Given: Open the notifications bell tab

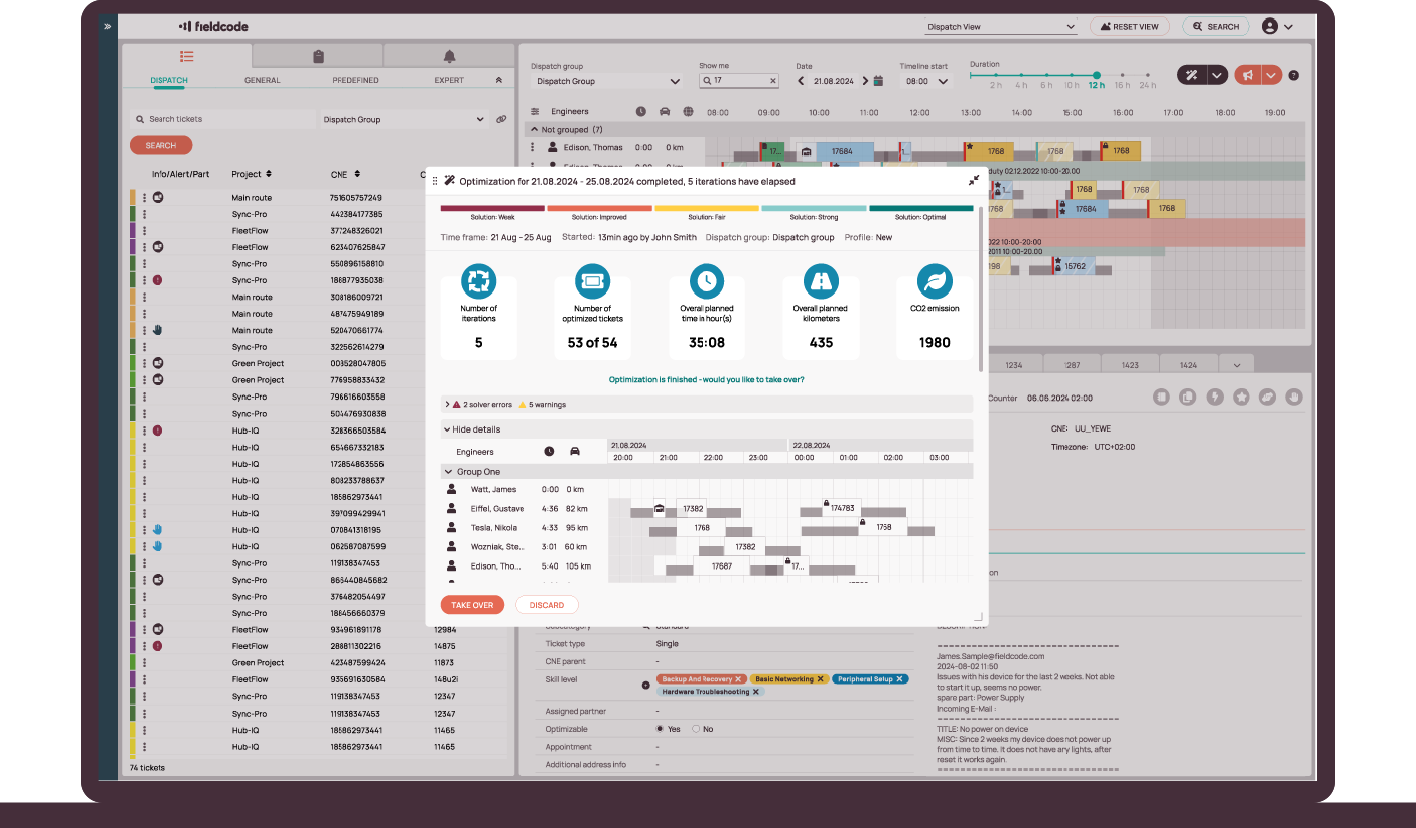Looking at the screenshot, I should pos(449,56).
